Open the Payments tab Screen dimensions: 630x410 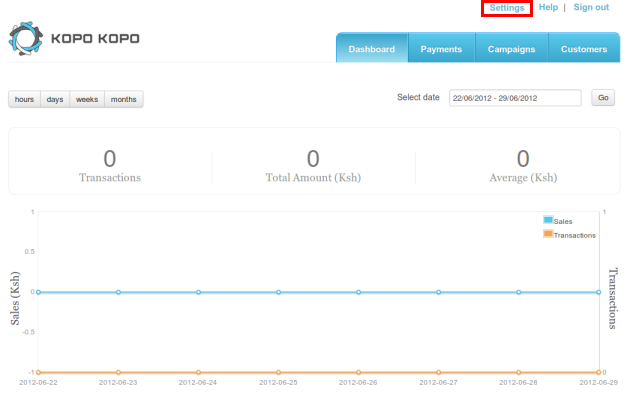[441, 49]
